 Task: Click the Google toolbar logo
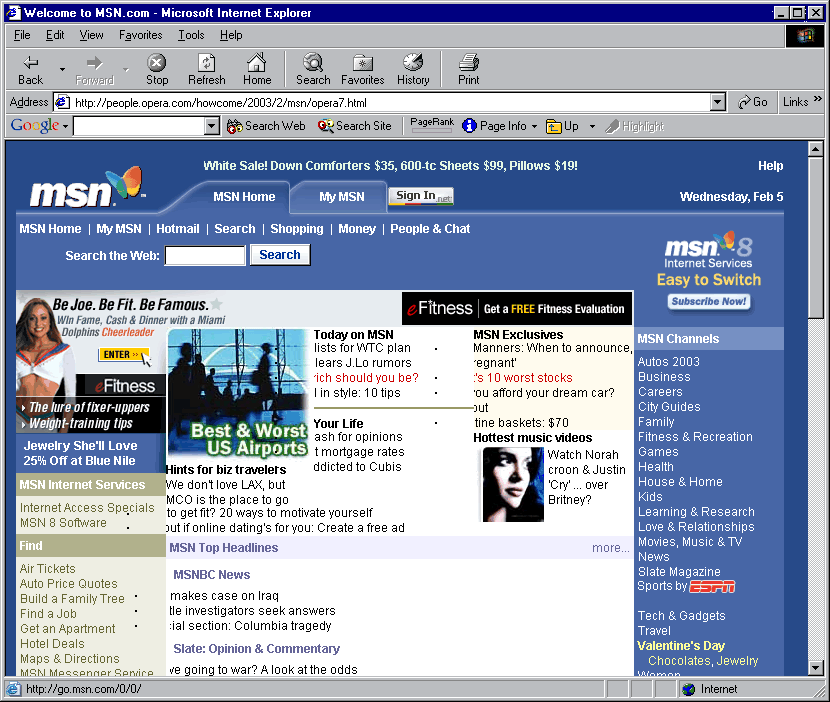click(35, 125)
